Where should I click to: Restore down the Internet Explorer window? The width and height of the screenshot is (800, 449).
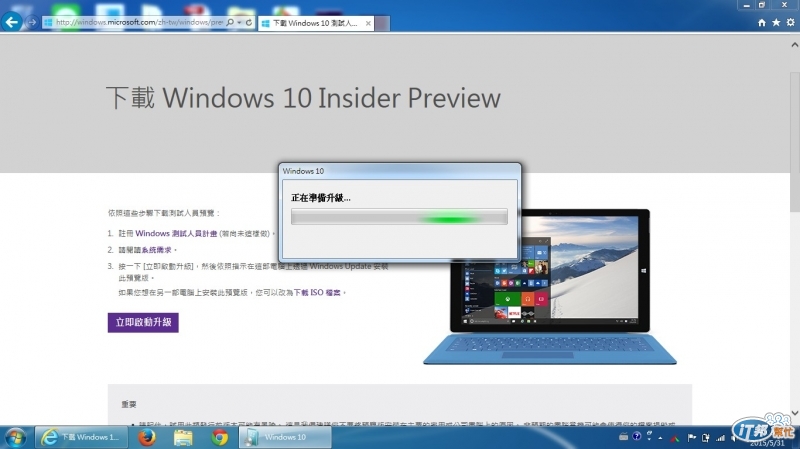(762, 5)
